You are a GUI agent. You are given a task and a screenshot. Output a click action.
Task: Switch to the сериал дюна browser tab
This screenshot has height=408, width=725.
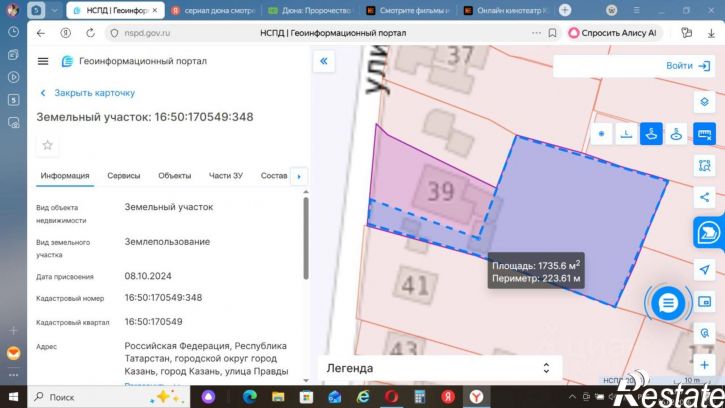[x=213, y=10]
